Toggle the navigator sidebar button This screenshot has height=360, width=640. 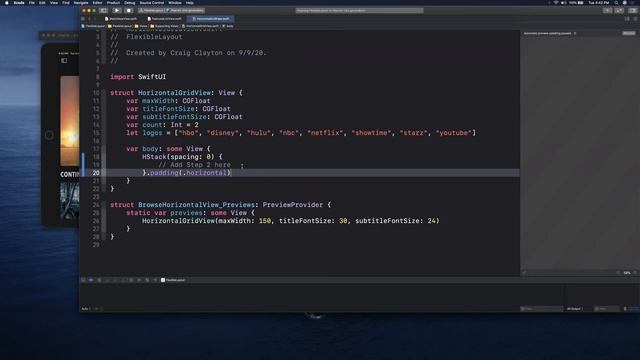[x=104, y=10]
